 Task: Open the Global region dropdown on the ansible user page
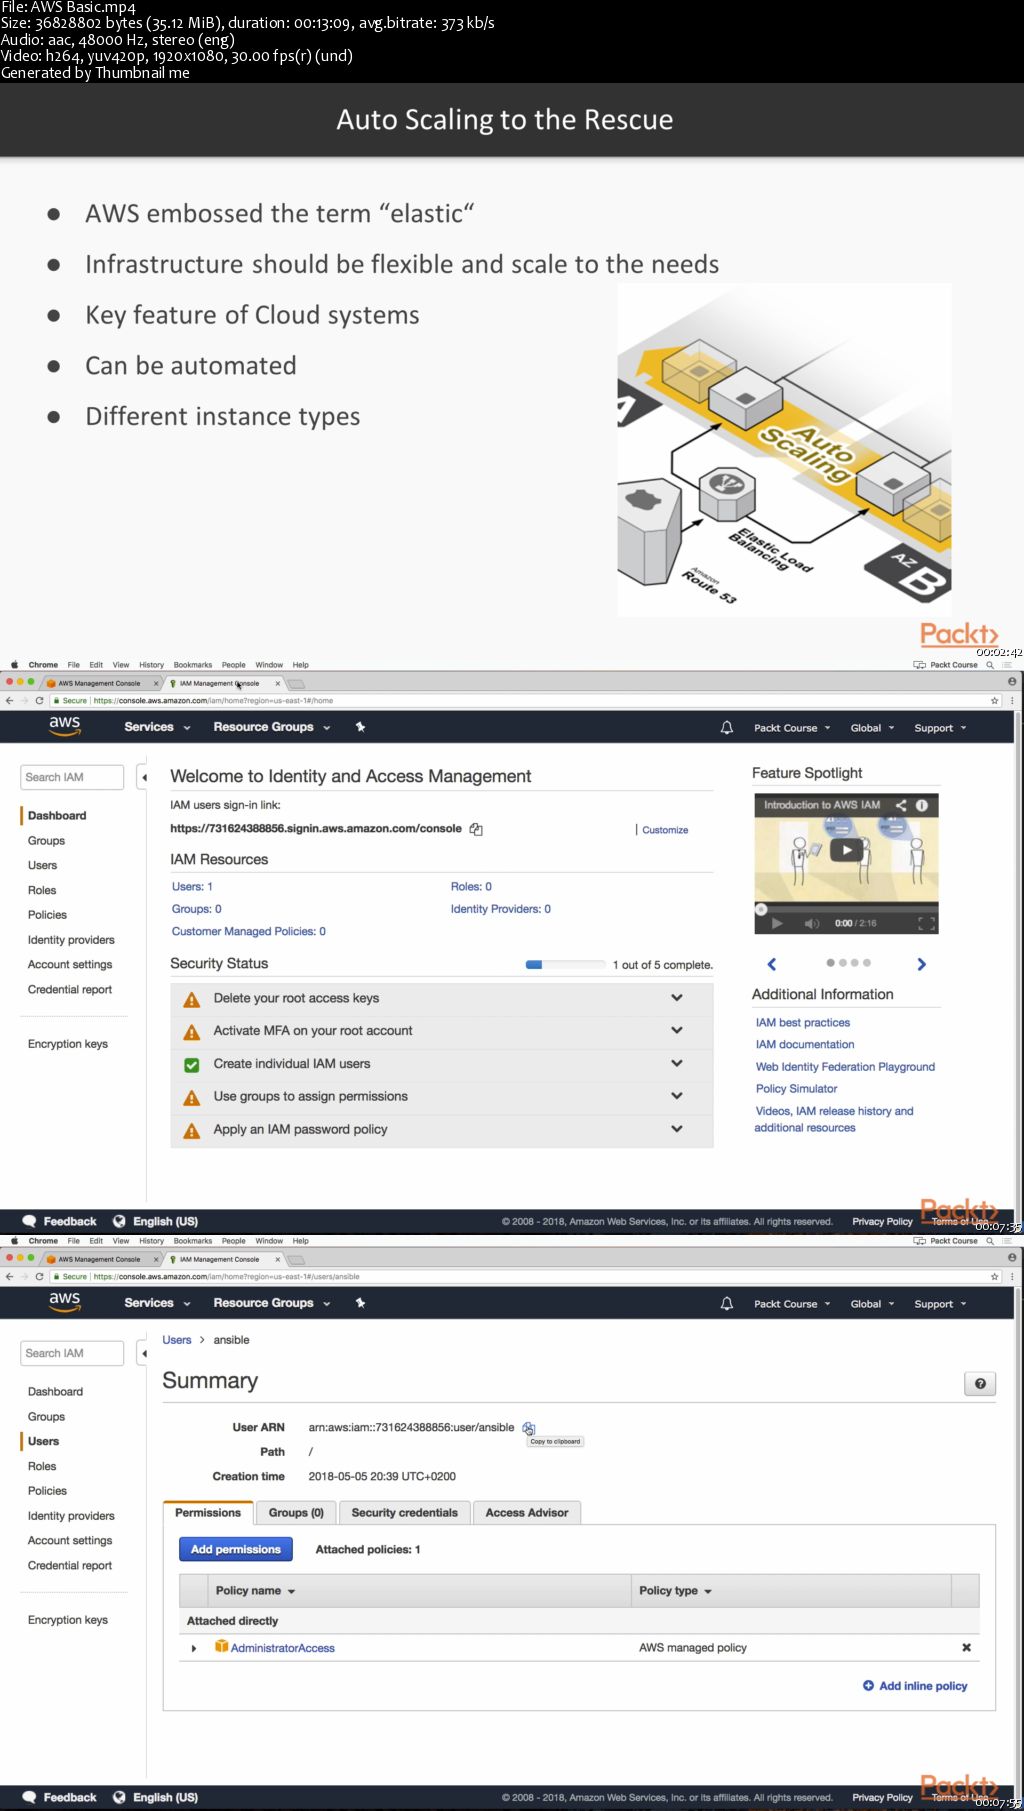(872, 1304)
